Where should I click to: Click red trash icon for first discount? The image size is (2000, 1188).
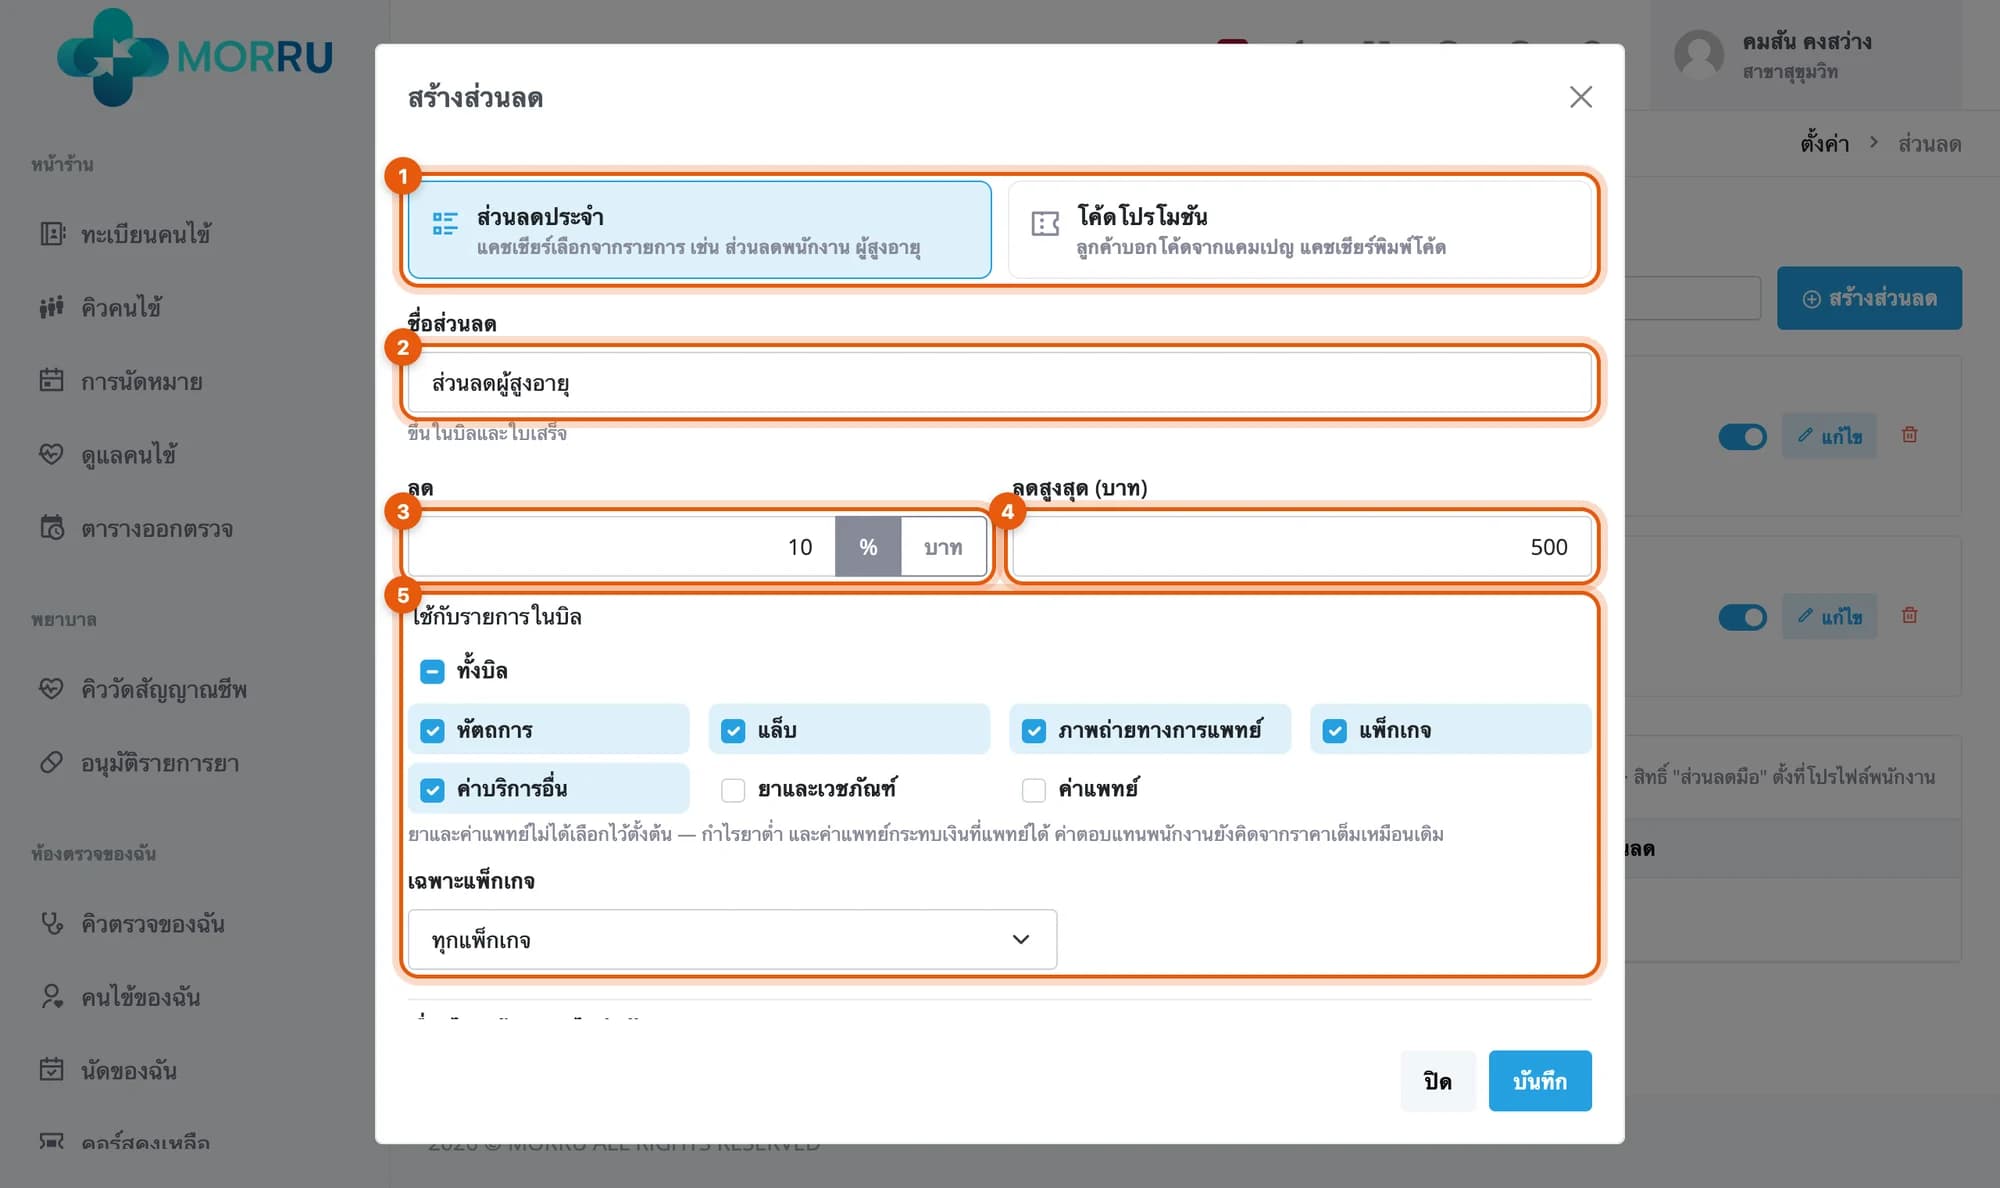(1910, 435)
